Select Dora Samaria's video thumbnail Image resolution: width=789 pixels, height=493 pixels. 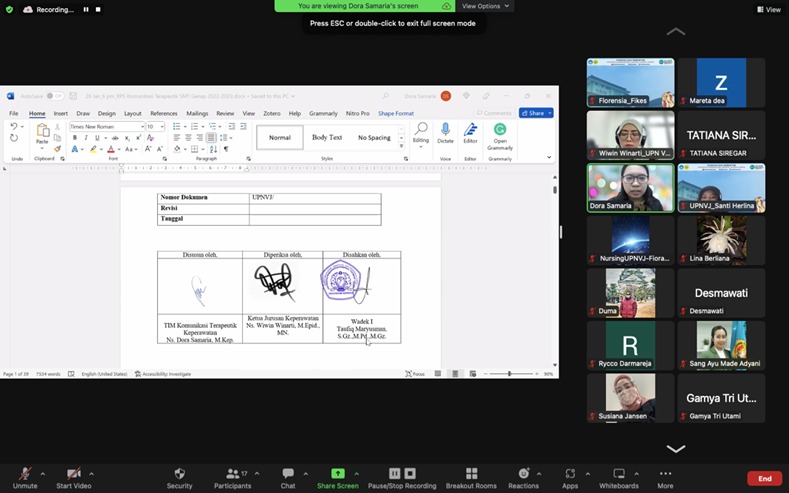(x=630, y=187)
